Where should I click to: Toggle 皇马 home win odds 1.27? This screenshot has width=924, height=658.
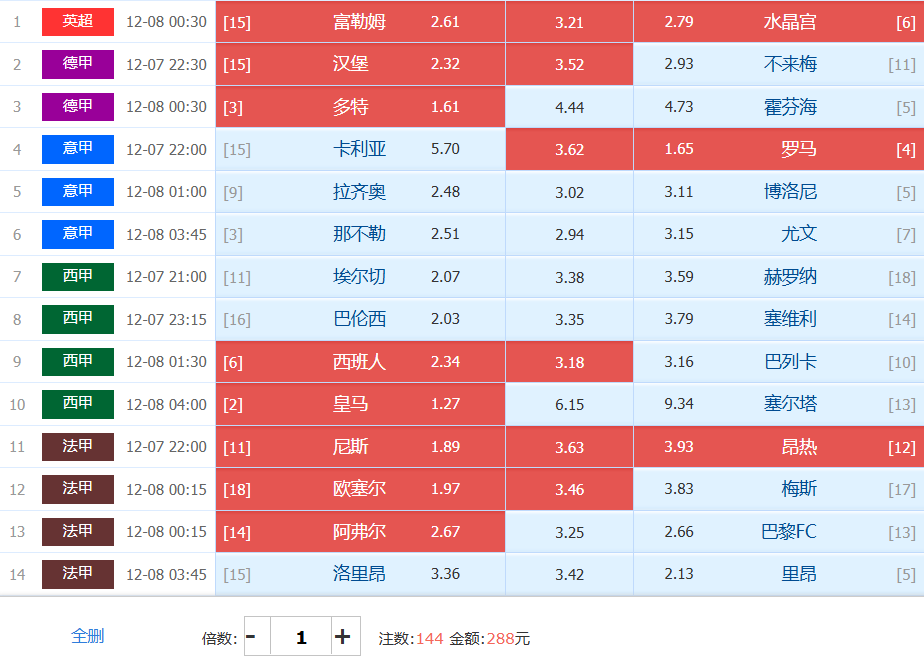pyautogui.click(x=360, y=404)
